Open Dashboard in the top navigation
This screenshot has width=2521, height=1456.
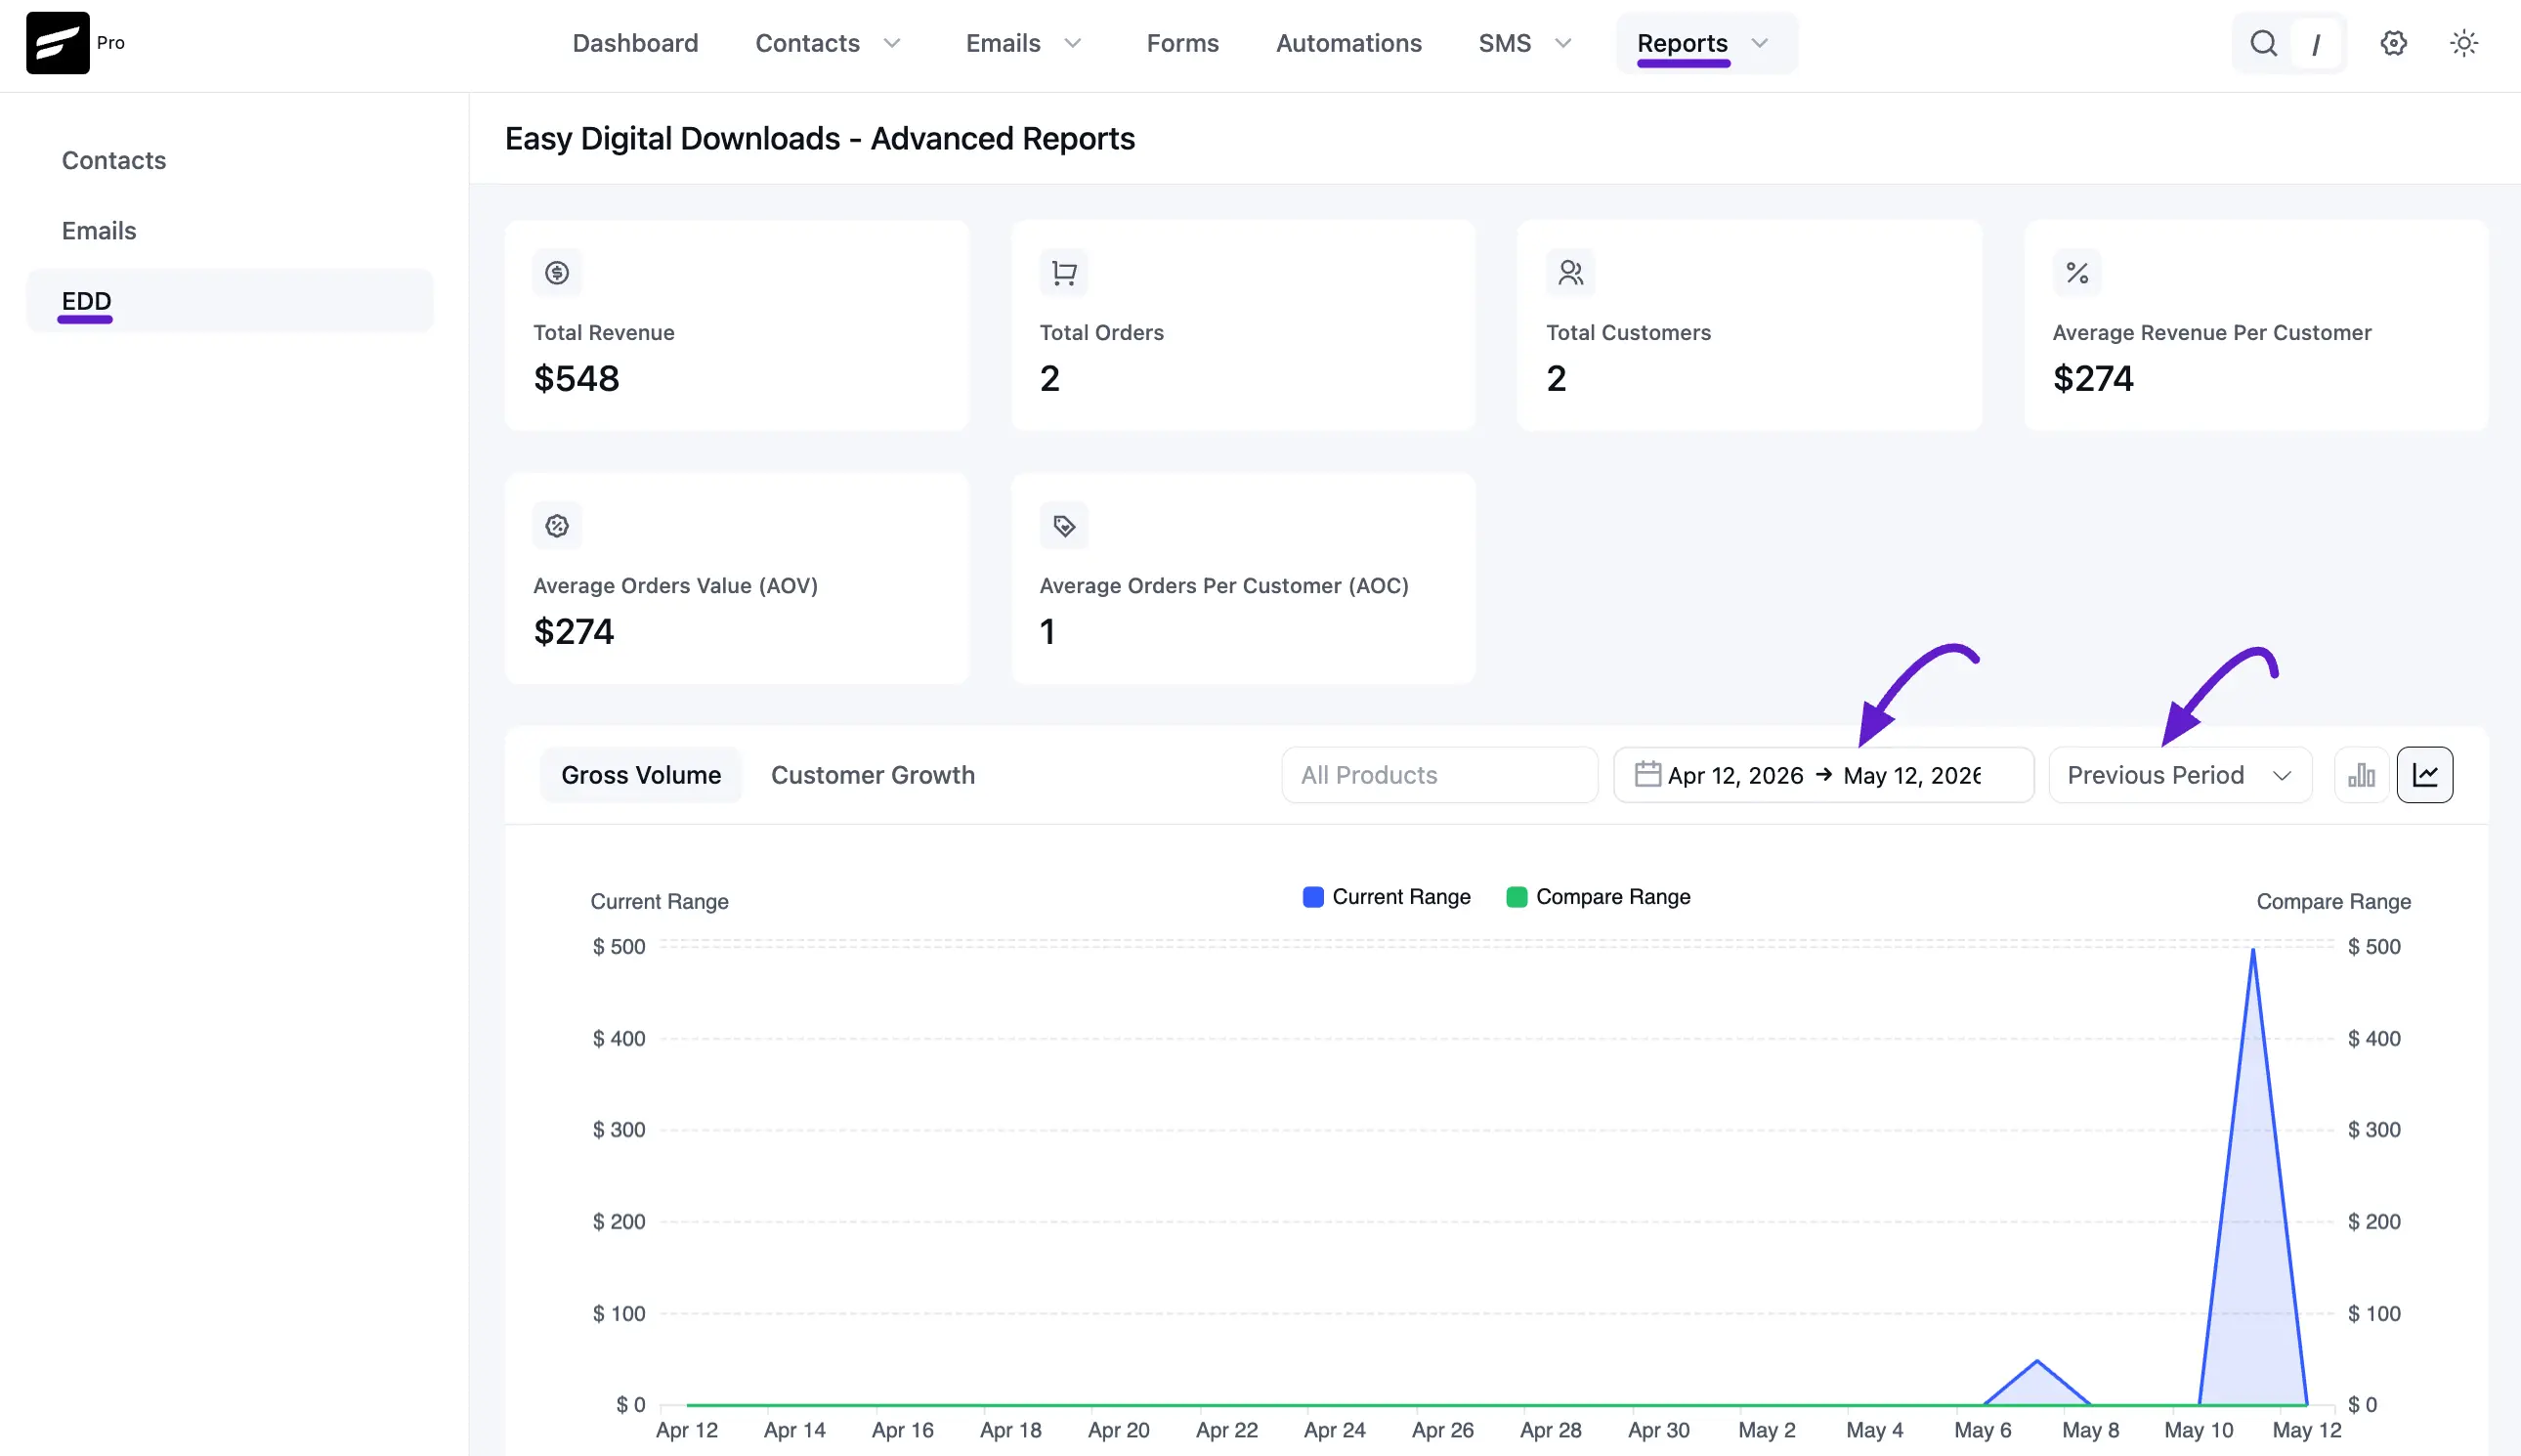coord(635,43)
